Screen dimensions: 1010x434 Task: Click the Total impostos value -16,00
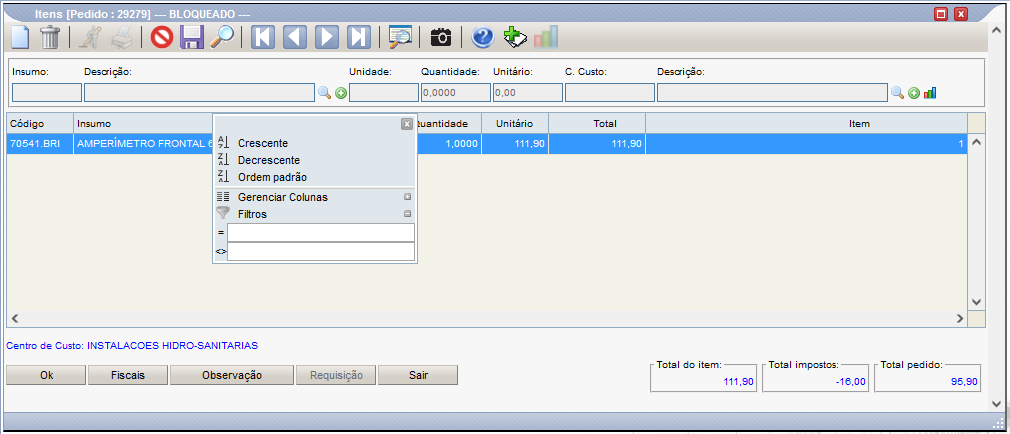pyautogui.click(x=851, y=382)
